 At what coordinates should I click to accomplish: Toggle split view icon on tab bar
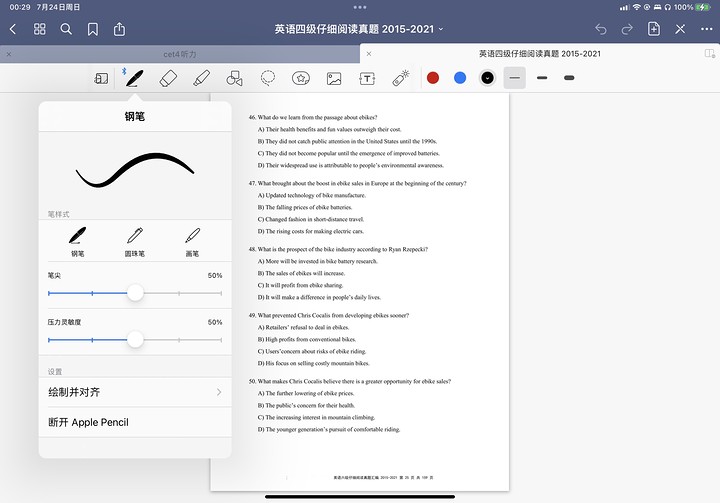(x=710, y=54)
